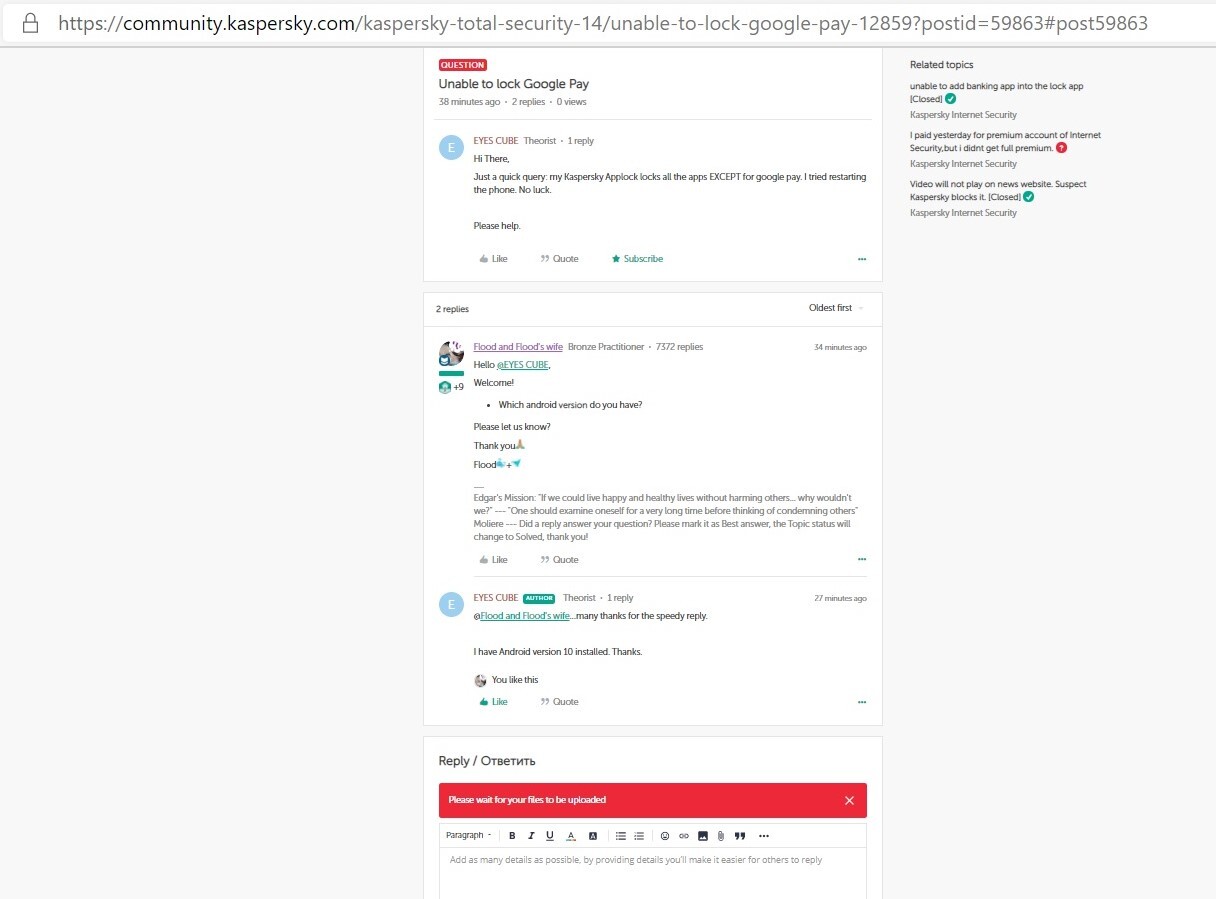Dismiss the file upload warning banner
Viewport: 1216px width, 899px height.
tap(849, 800)
